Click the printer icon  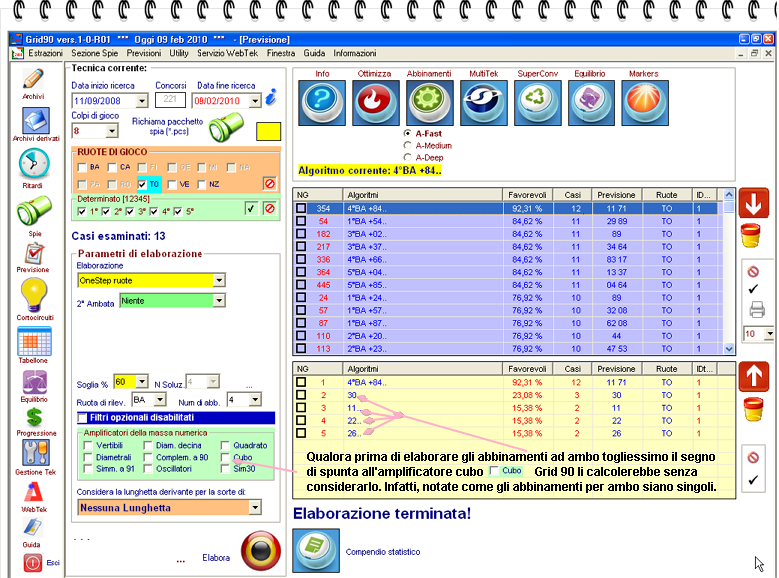click(x=757, y=310)
